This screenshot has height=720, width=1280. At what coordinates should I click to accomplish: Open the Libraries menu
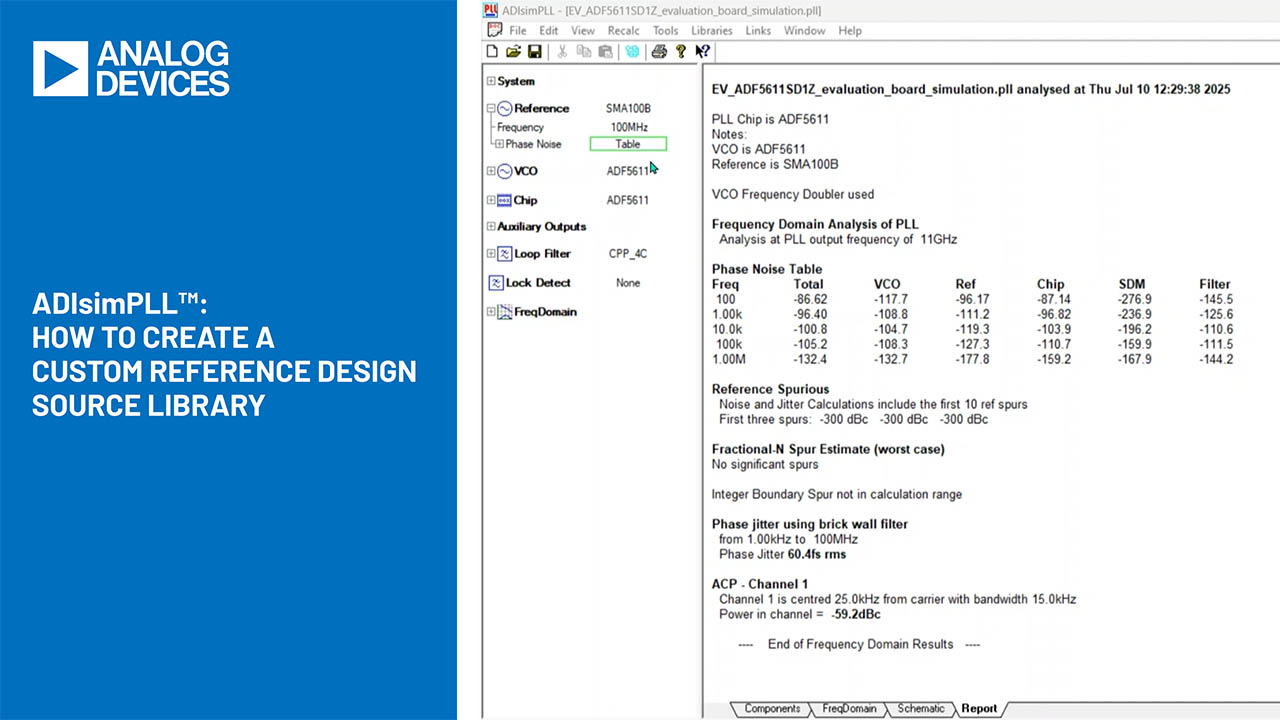tap(711, 31)
